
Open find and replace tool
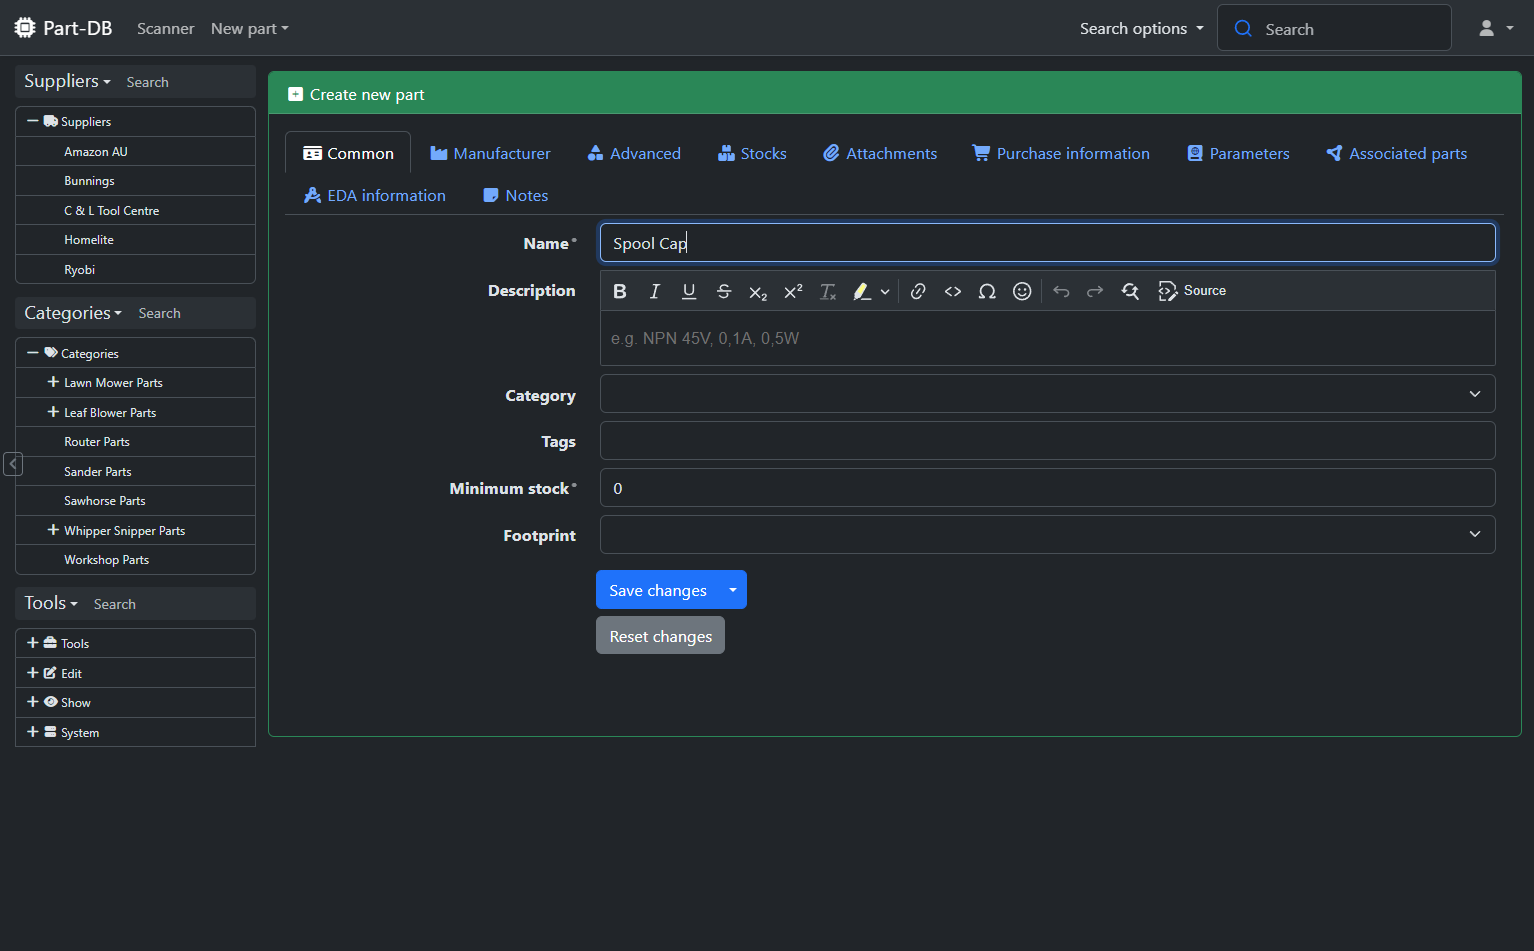point(1130,291)
